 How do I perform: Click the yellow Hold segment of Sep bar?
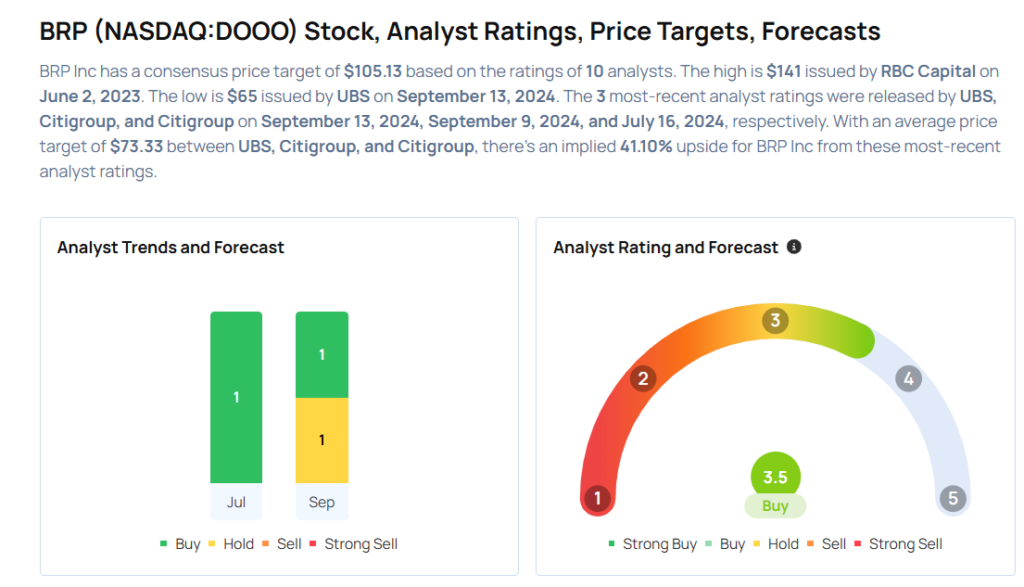pyautogui.click(x=322, y=440)
